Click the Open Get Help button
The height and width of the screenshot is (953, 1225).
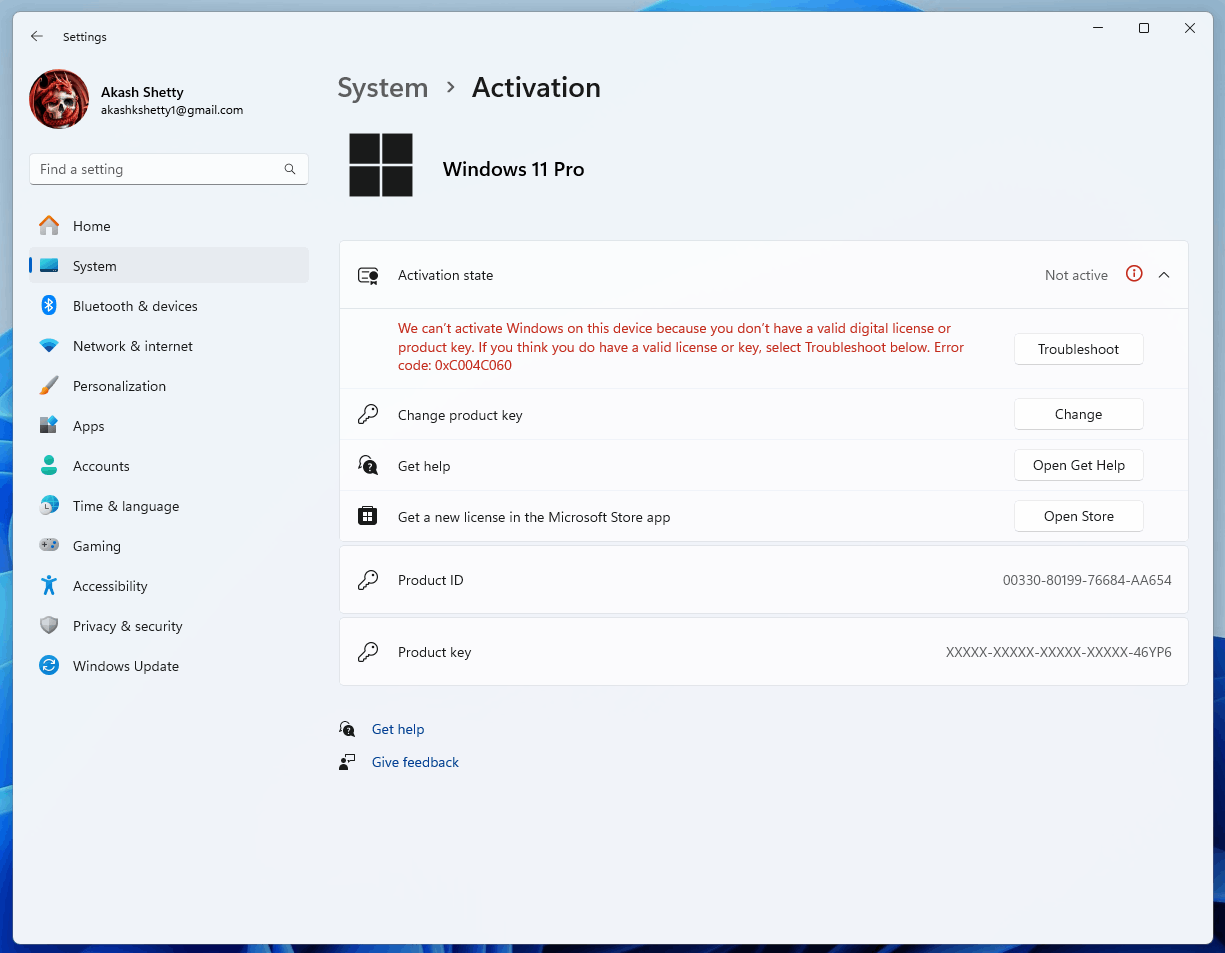click(x=1079, y=465)
